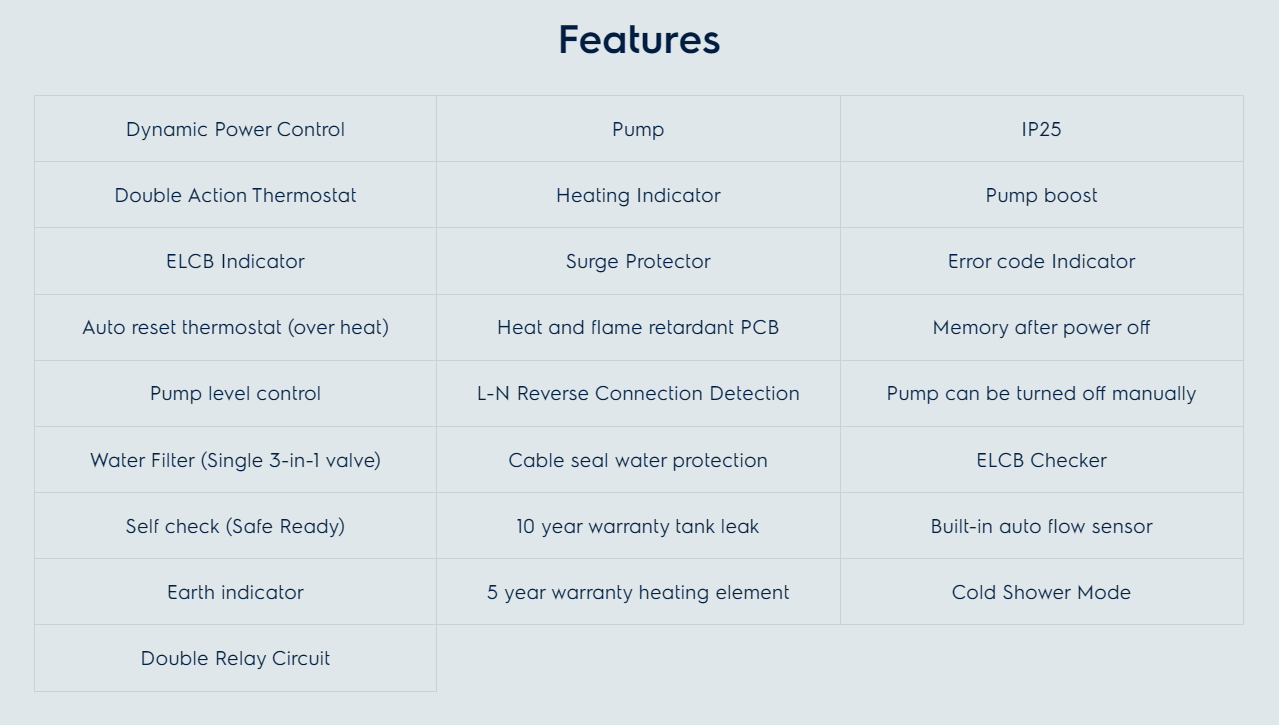Select Heat and flame retardant PCB
1279x725 pixels.
638,328
